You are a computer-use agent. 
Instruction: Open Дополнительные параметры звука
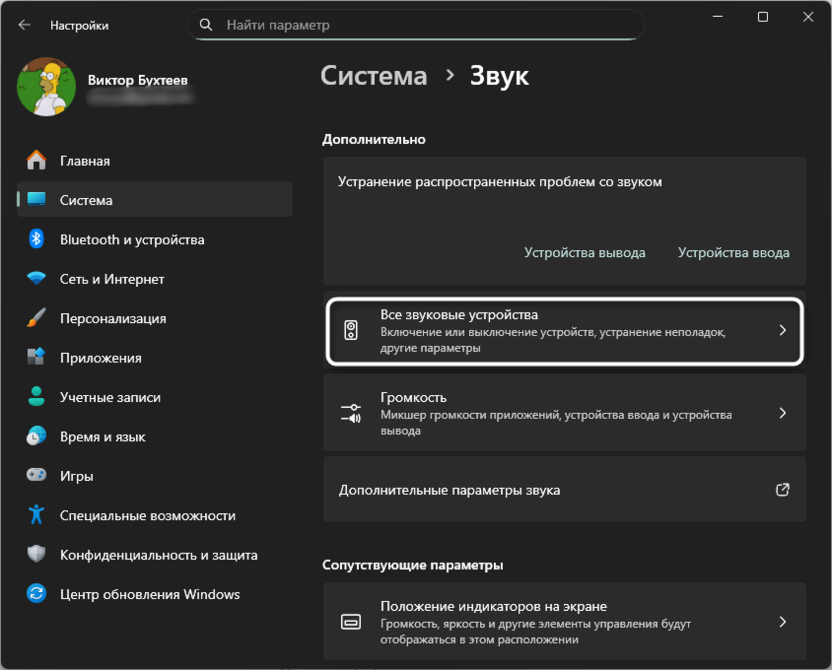(563, 490)
